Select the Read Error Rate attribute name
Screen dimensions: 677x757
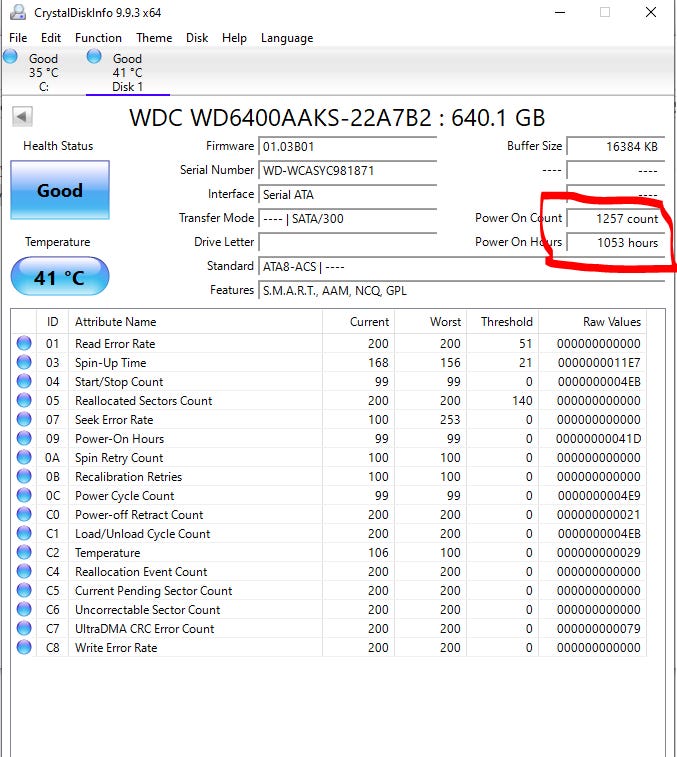tap(115, 344)
